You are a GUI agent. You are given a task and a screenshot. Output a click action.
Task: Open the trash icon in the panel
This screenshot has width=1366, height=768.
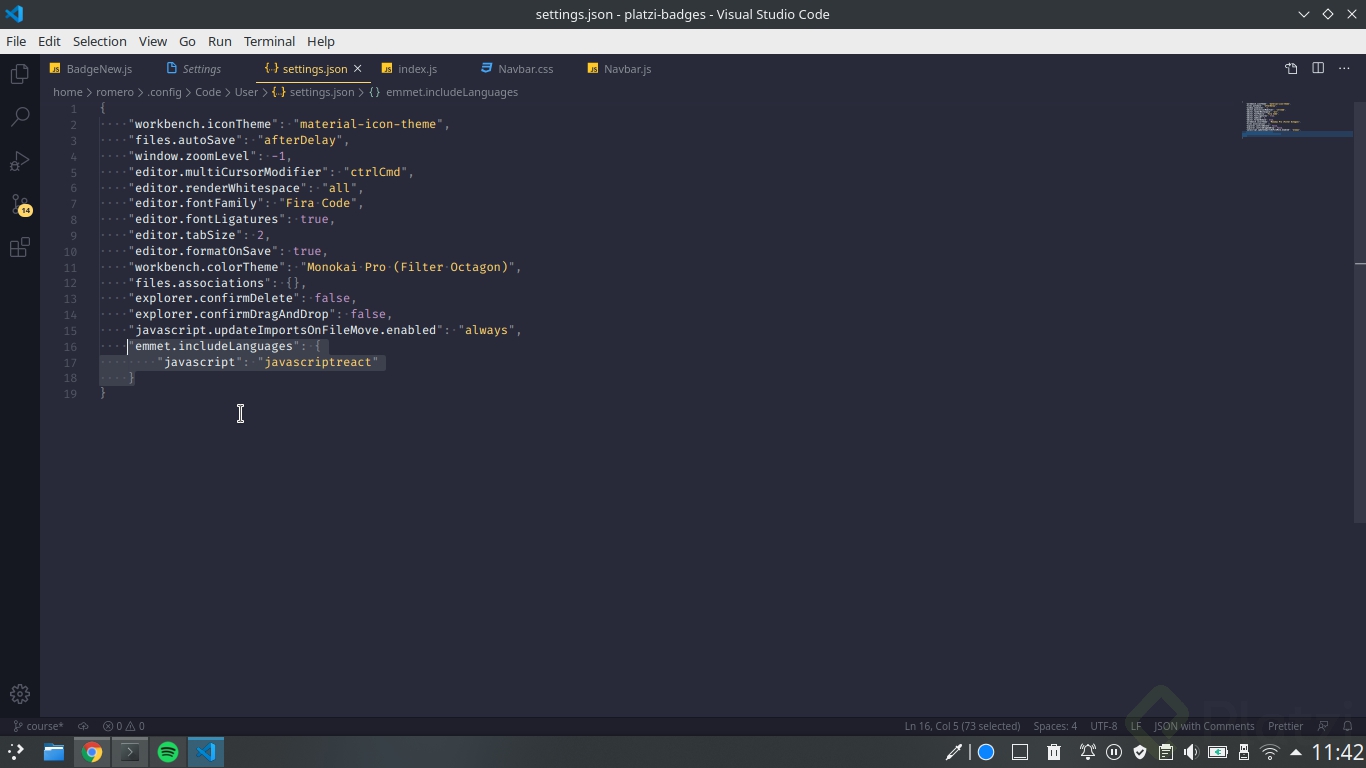[x=1054, y=752]
